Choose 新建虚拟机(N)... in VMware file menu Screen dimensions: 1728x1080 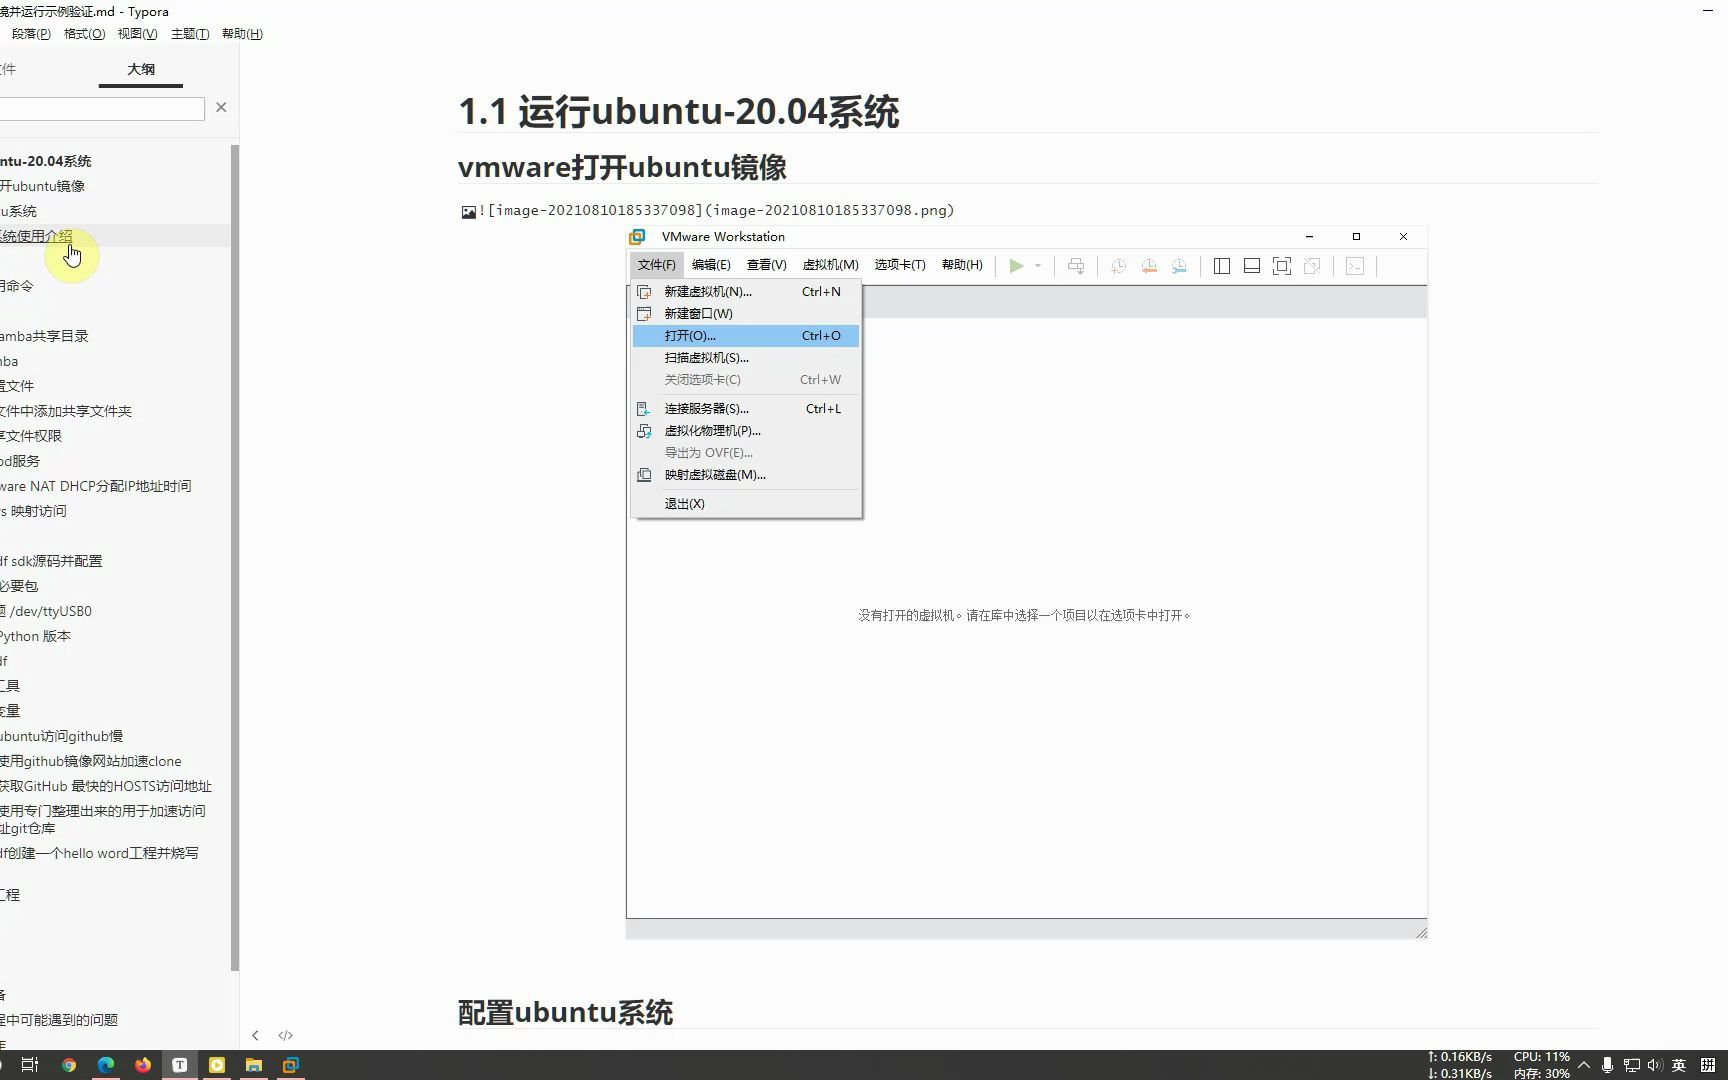tap(746, 292)
